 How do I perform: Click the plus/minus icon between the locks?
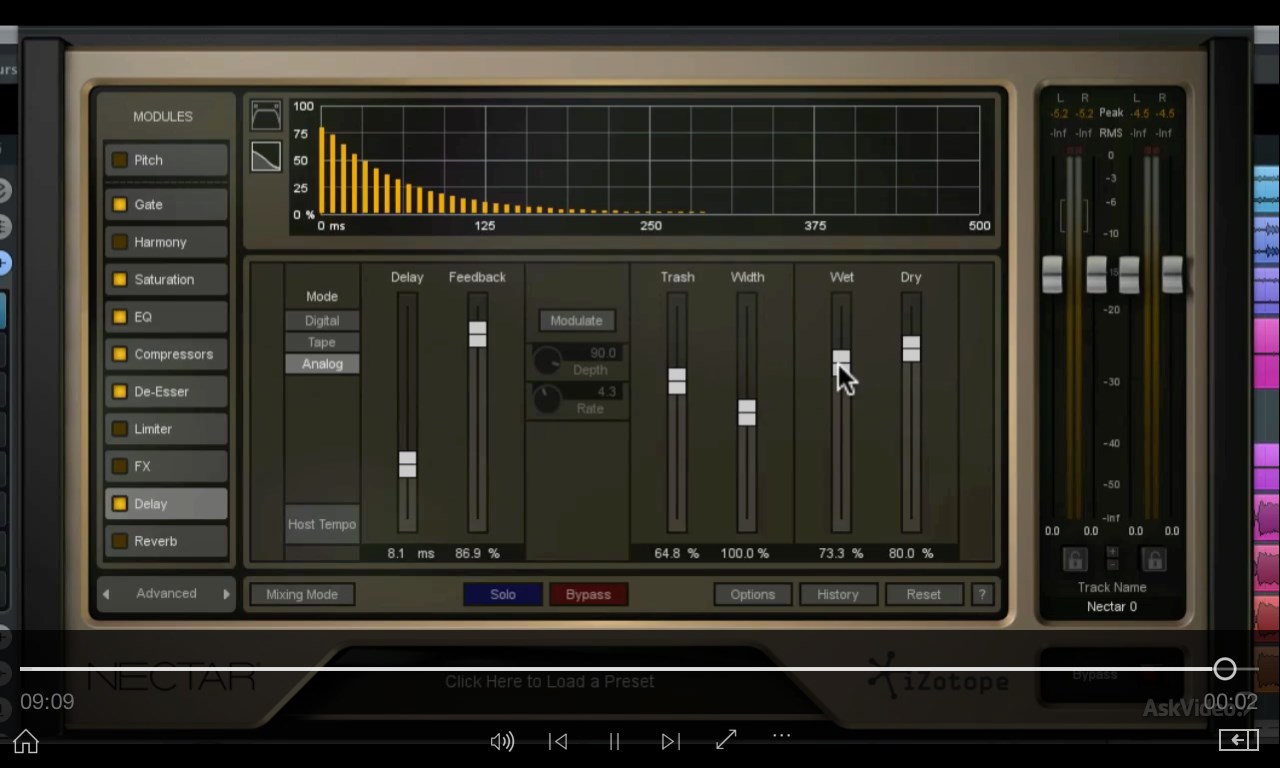[x=1113, y=558]
